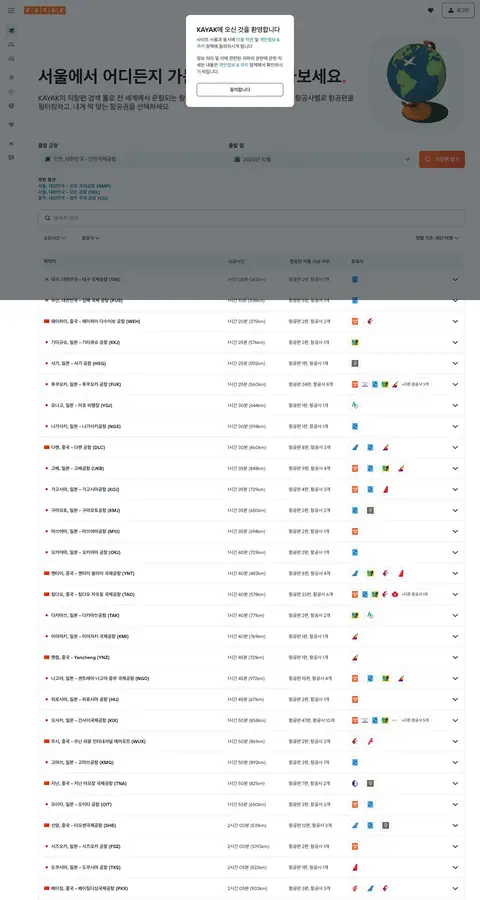Click the more airlines label in Fukuoka row
The width and height of the screenshot is (480, 900).
(415, 385)
